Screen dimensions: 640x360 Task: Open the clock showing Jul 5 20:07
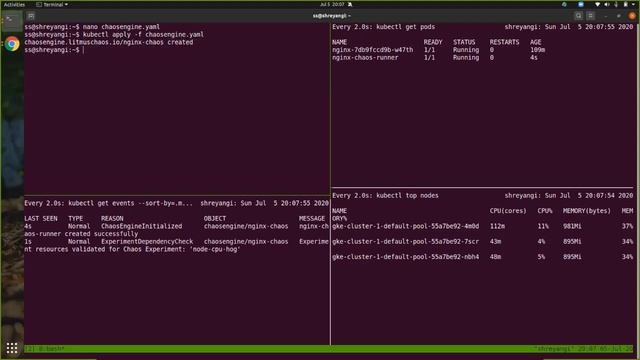click(332, 4)
